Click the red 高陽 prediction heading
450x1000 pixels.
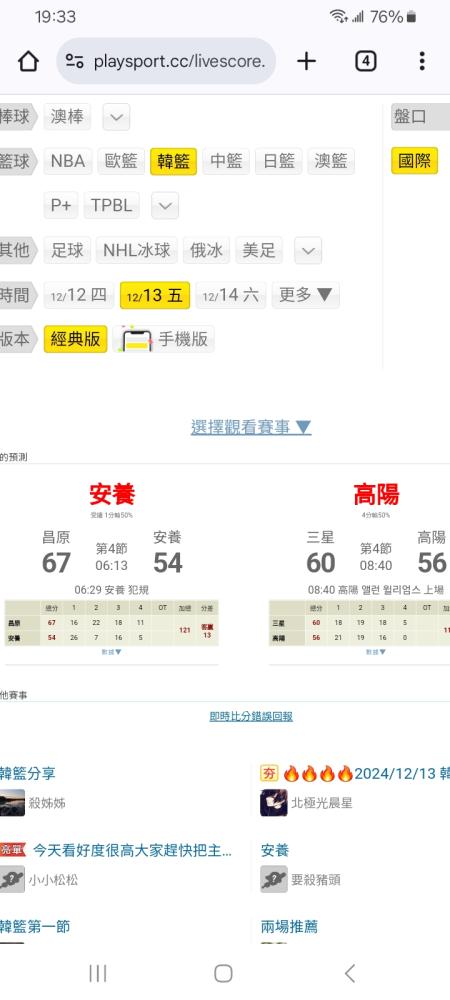(376, 494)
